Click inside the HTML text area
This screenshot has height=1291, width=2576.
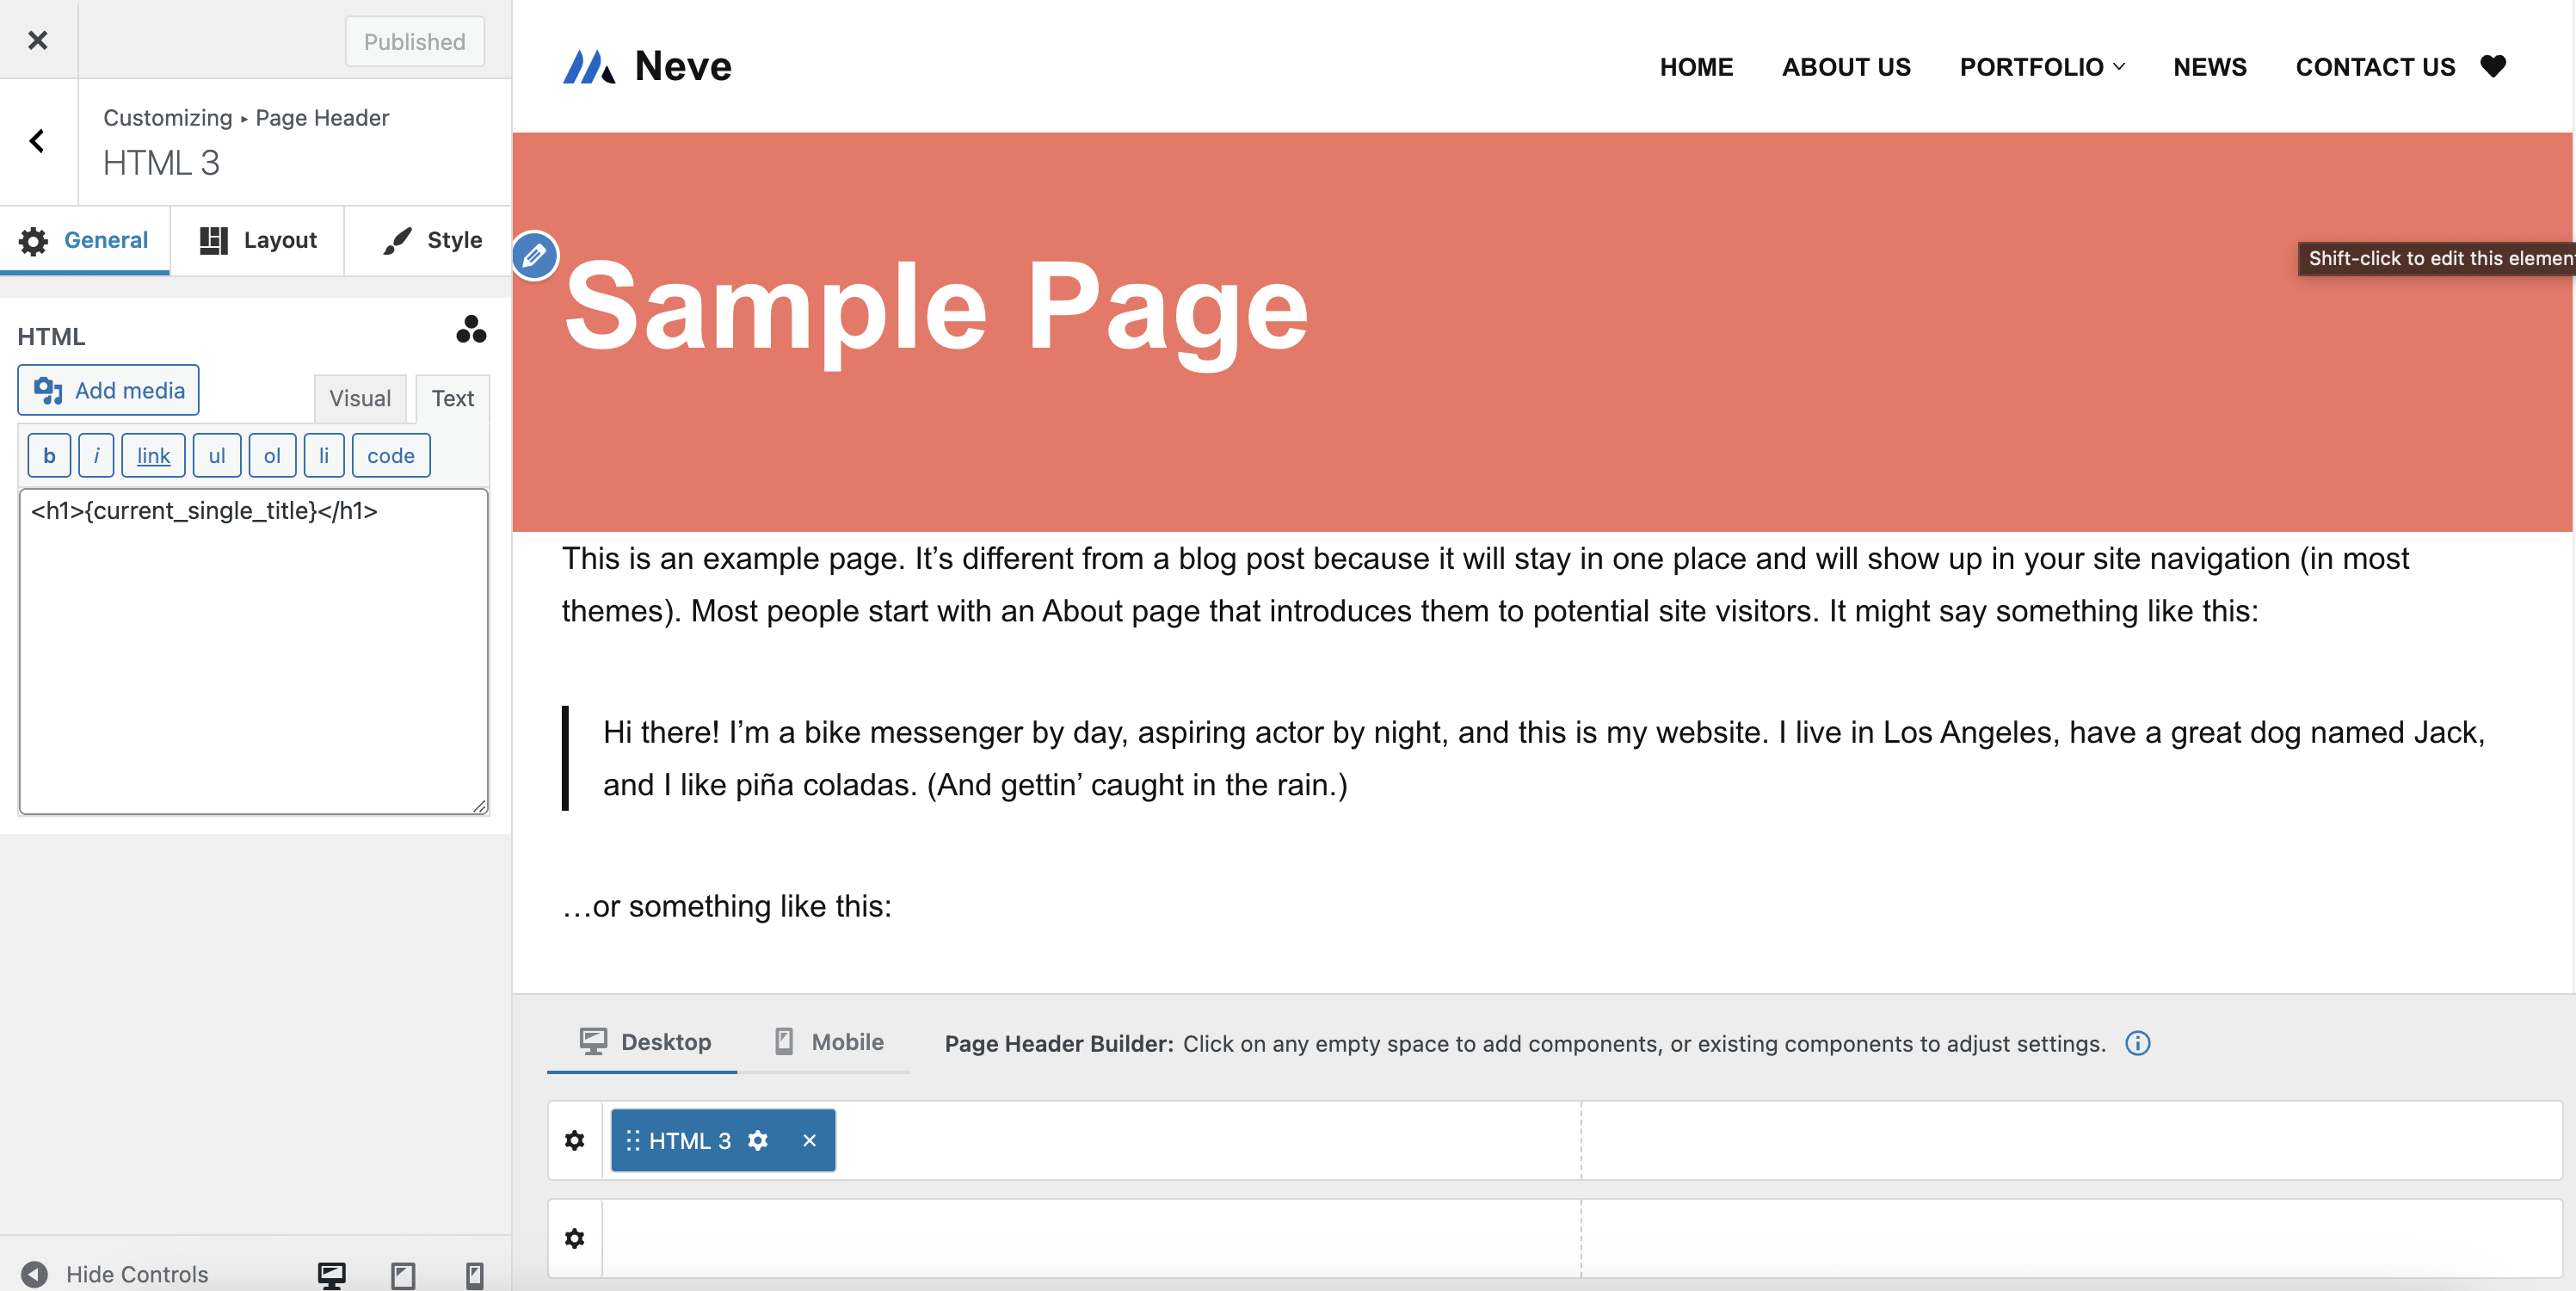tap(253, 660)
